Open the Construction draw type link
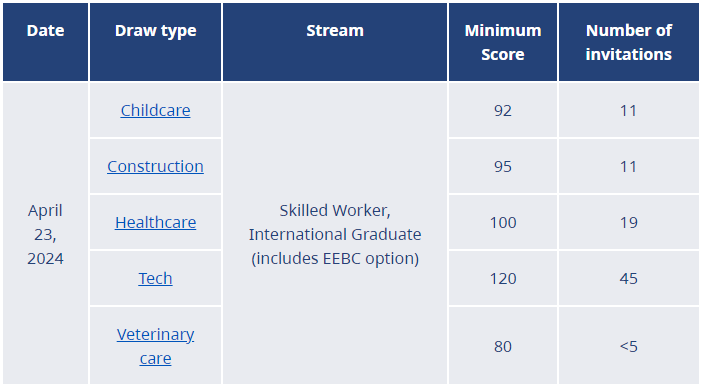 pos(155,166)
